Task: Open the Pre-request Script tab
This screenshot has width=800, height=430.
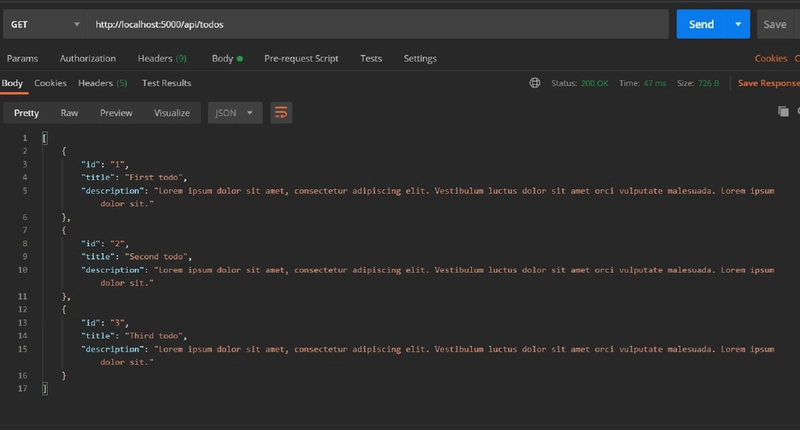Action: click(301, 58)
